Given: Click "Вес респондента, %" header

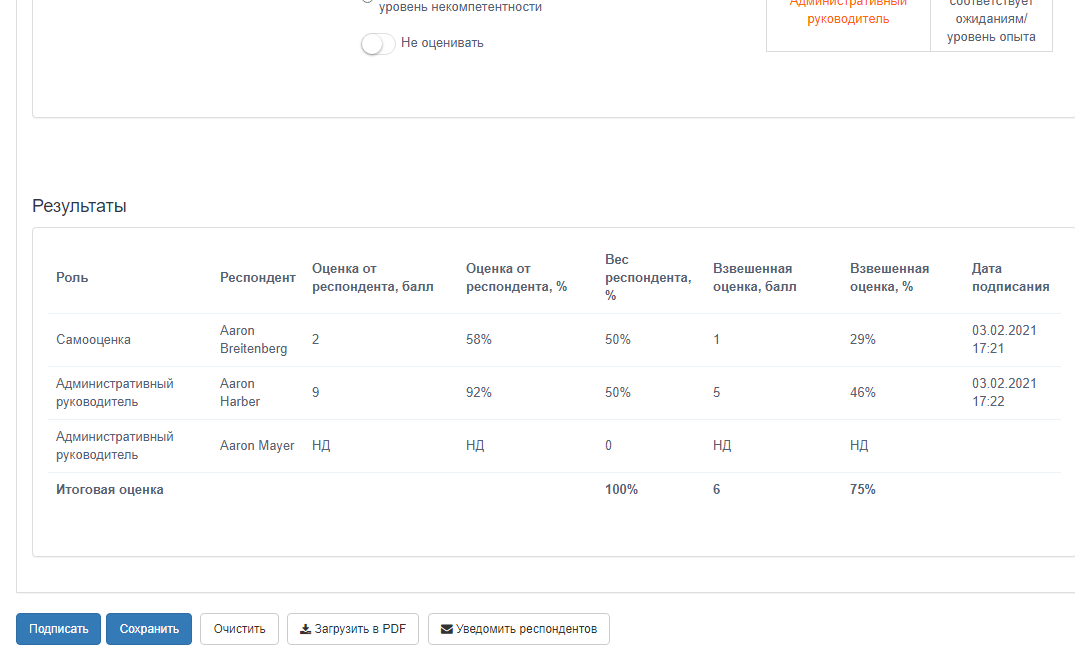Looking at the screenshot, I should point(648,278).
